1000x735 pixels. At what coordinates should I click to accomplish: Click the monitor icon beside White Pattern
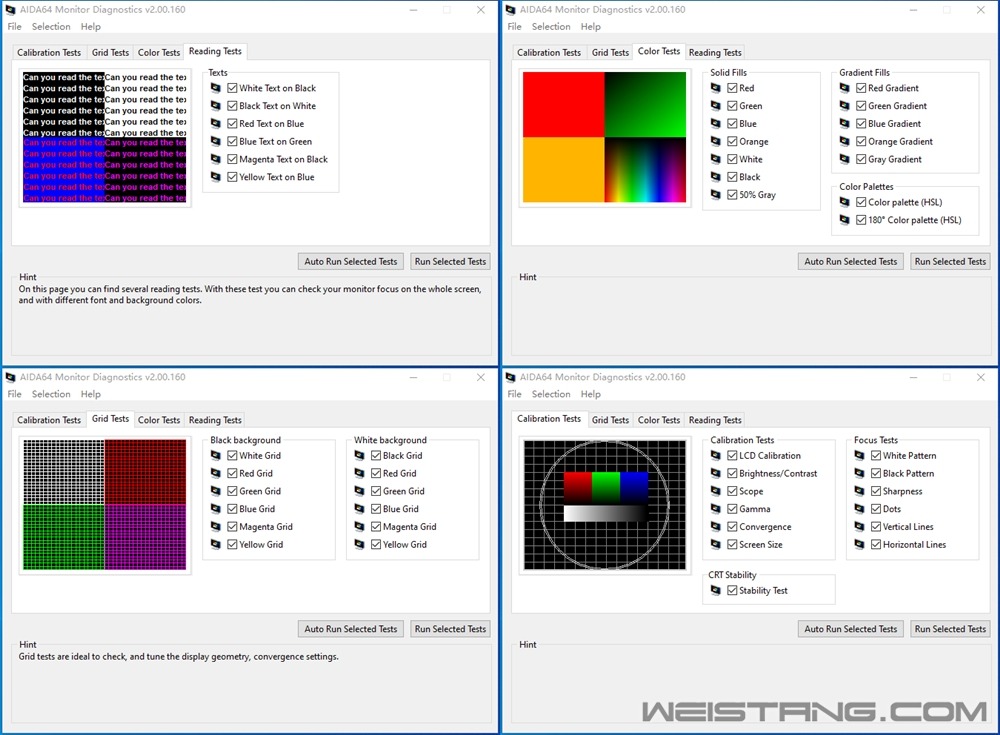[859, 456]
